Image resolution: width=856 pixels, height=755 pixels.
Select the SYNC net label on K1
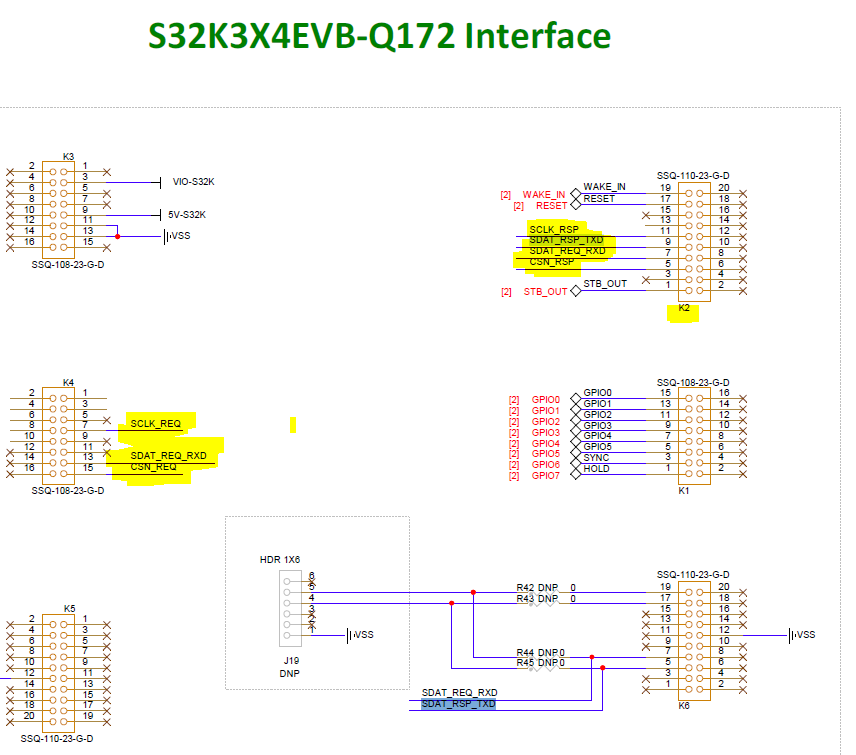pyautogui.click(x=595, y=455)
